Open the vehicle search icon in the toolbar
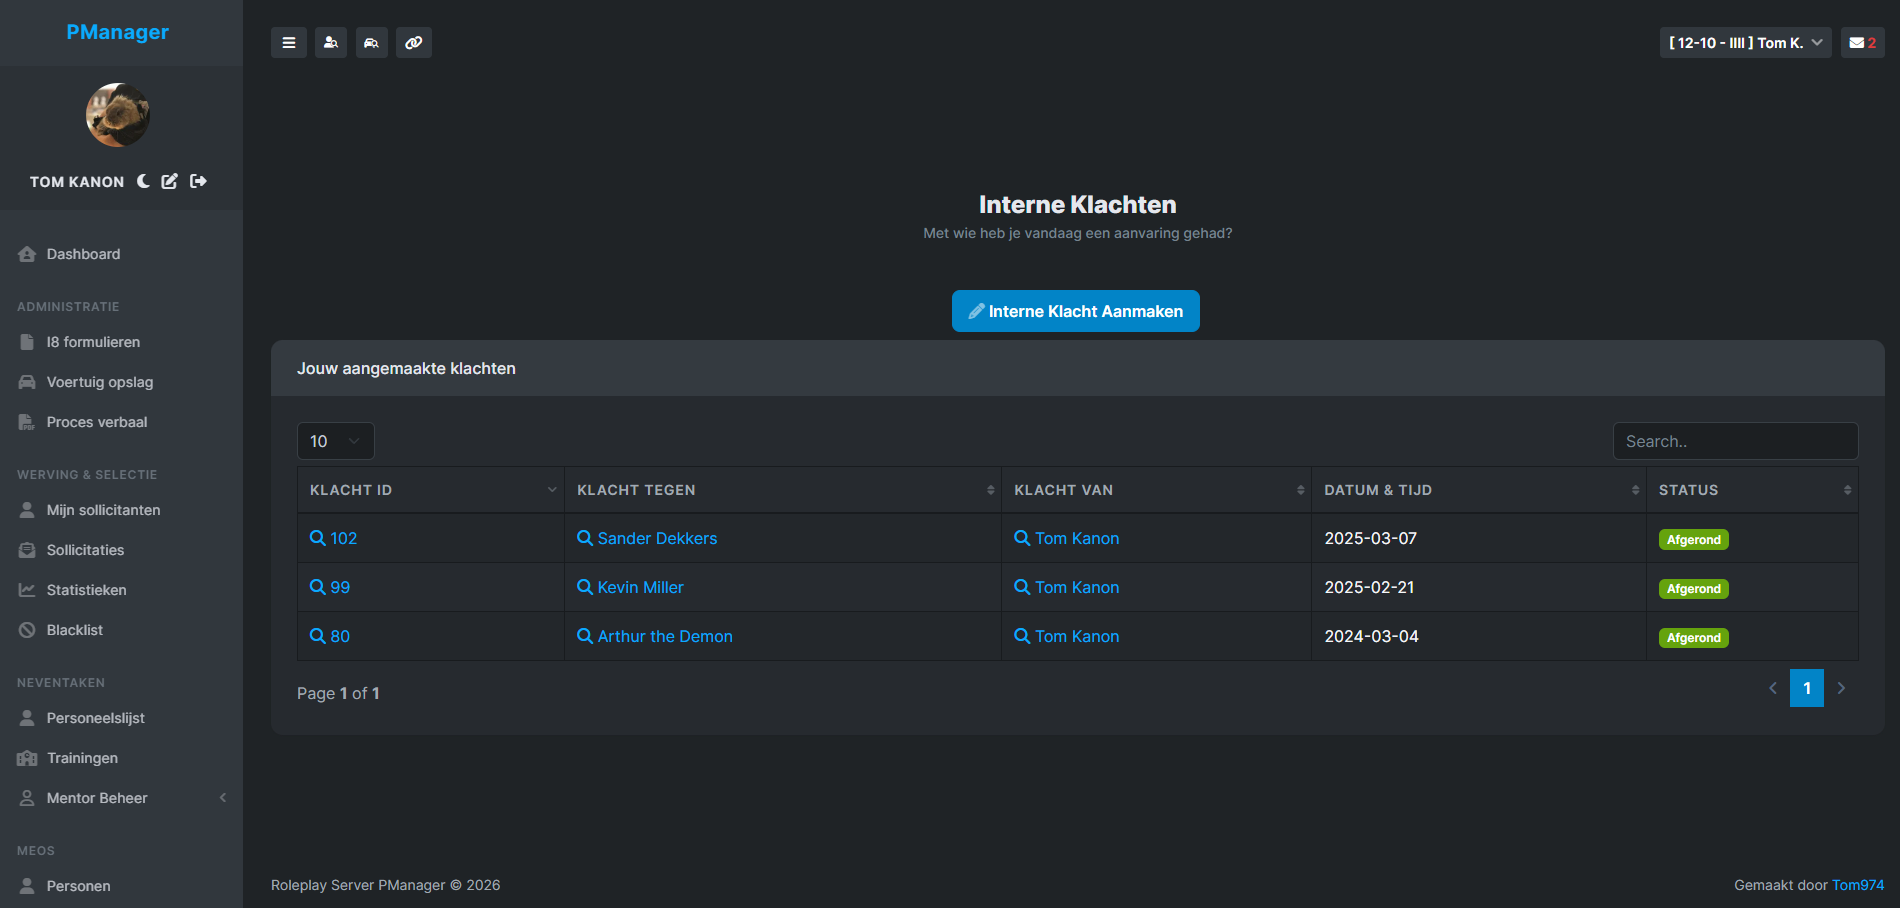The image size is (1900, 908). [371, 42]
